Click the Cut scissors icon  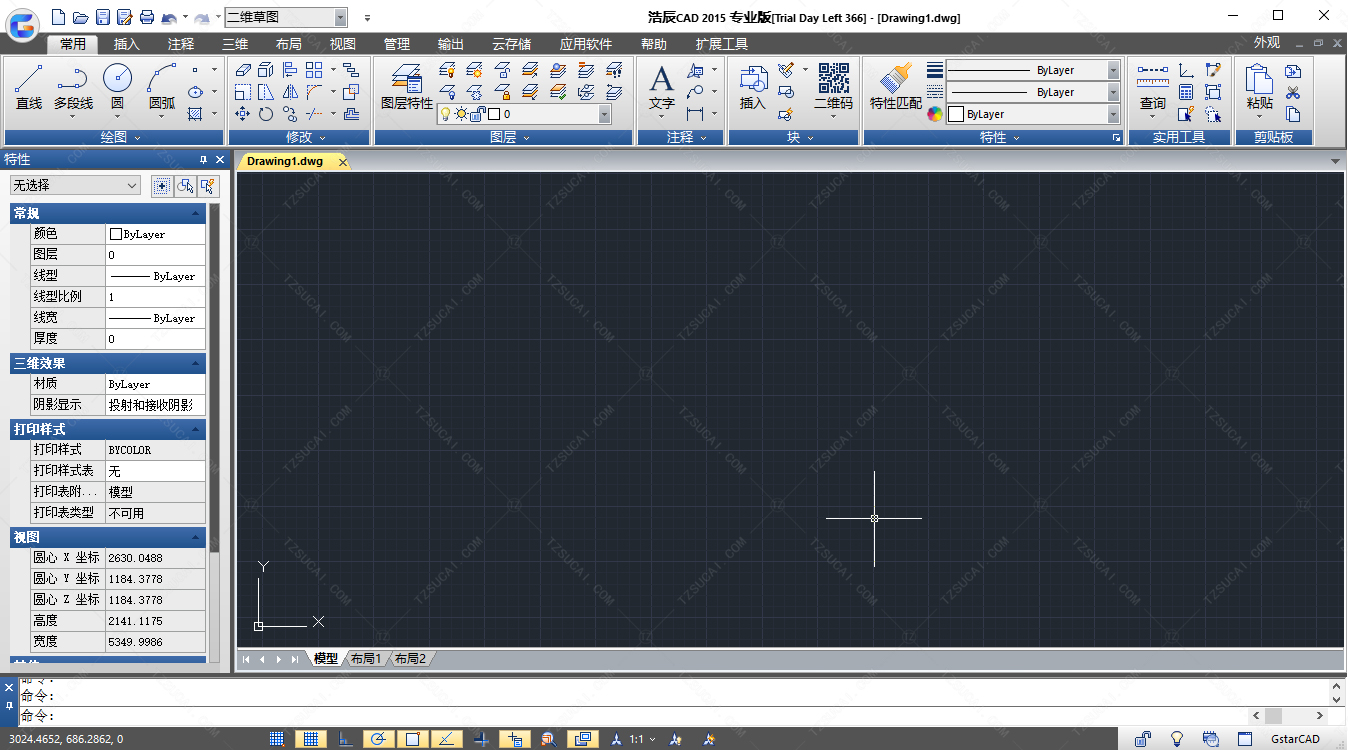click(1293, 92)
